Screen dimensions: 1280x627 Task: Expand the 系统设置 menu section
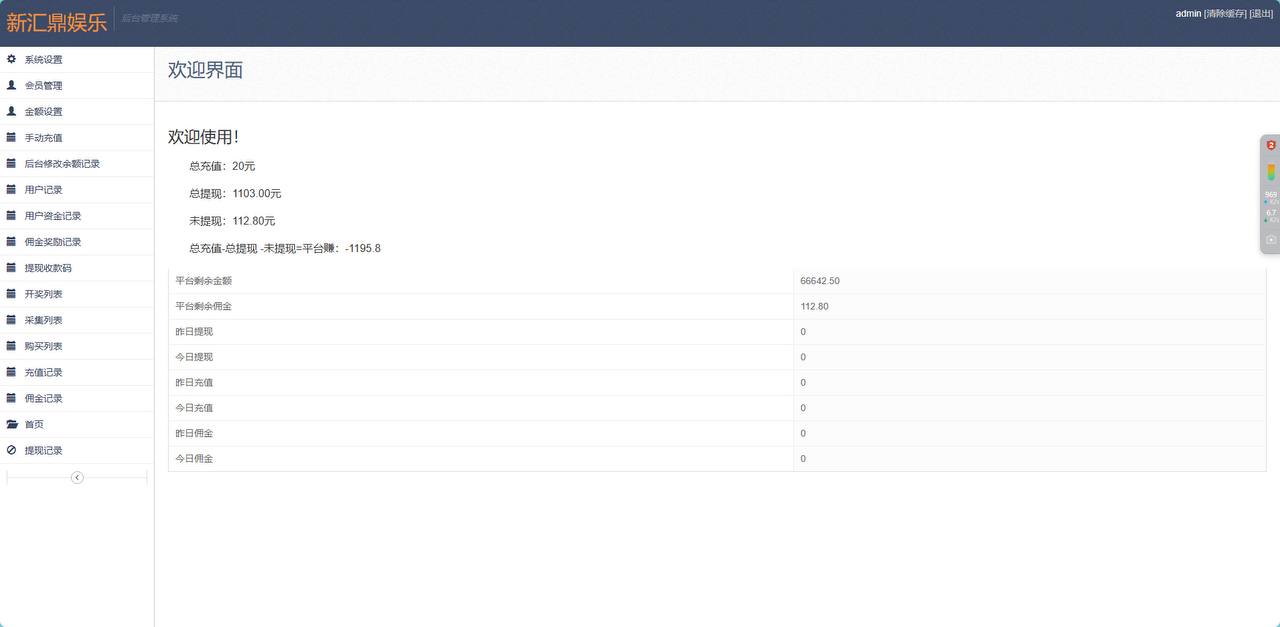[x=44, y=60]
